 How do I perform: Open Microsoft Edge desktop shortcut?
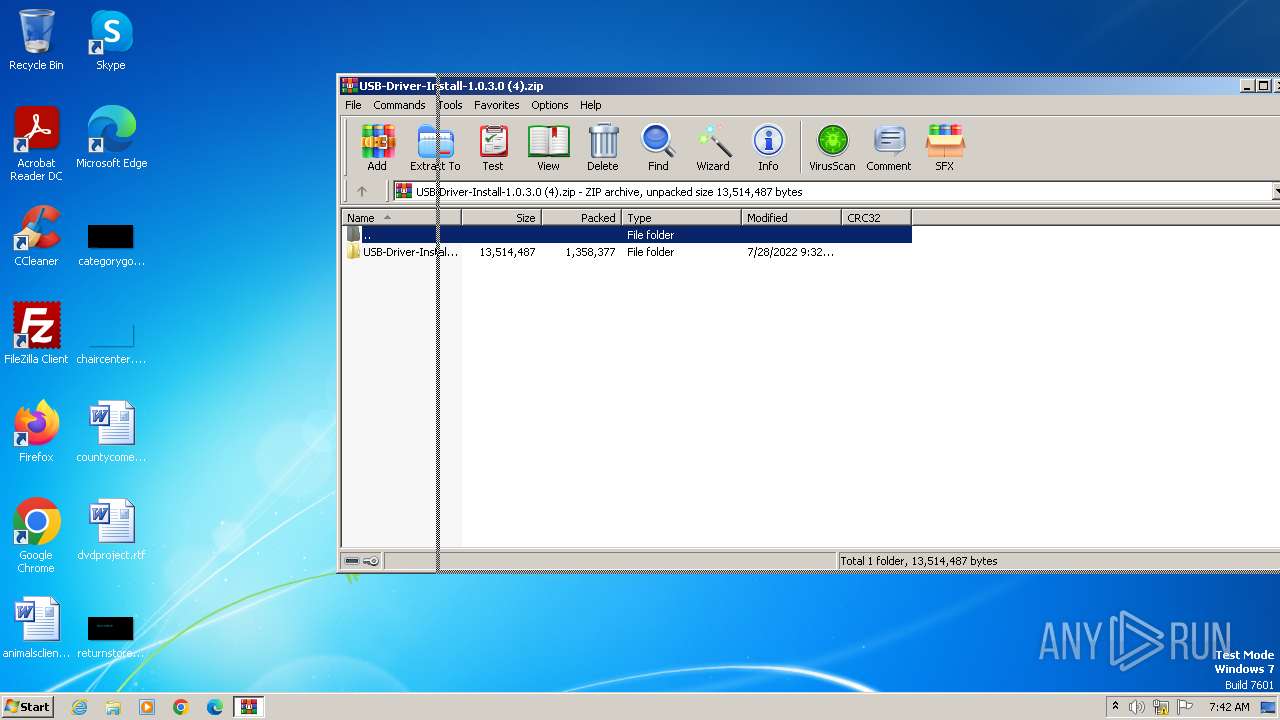coord(111,138)
